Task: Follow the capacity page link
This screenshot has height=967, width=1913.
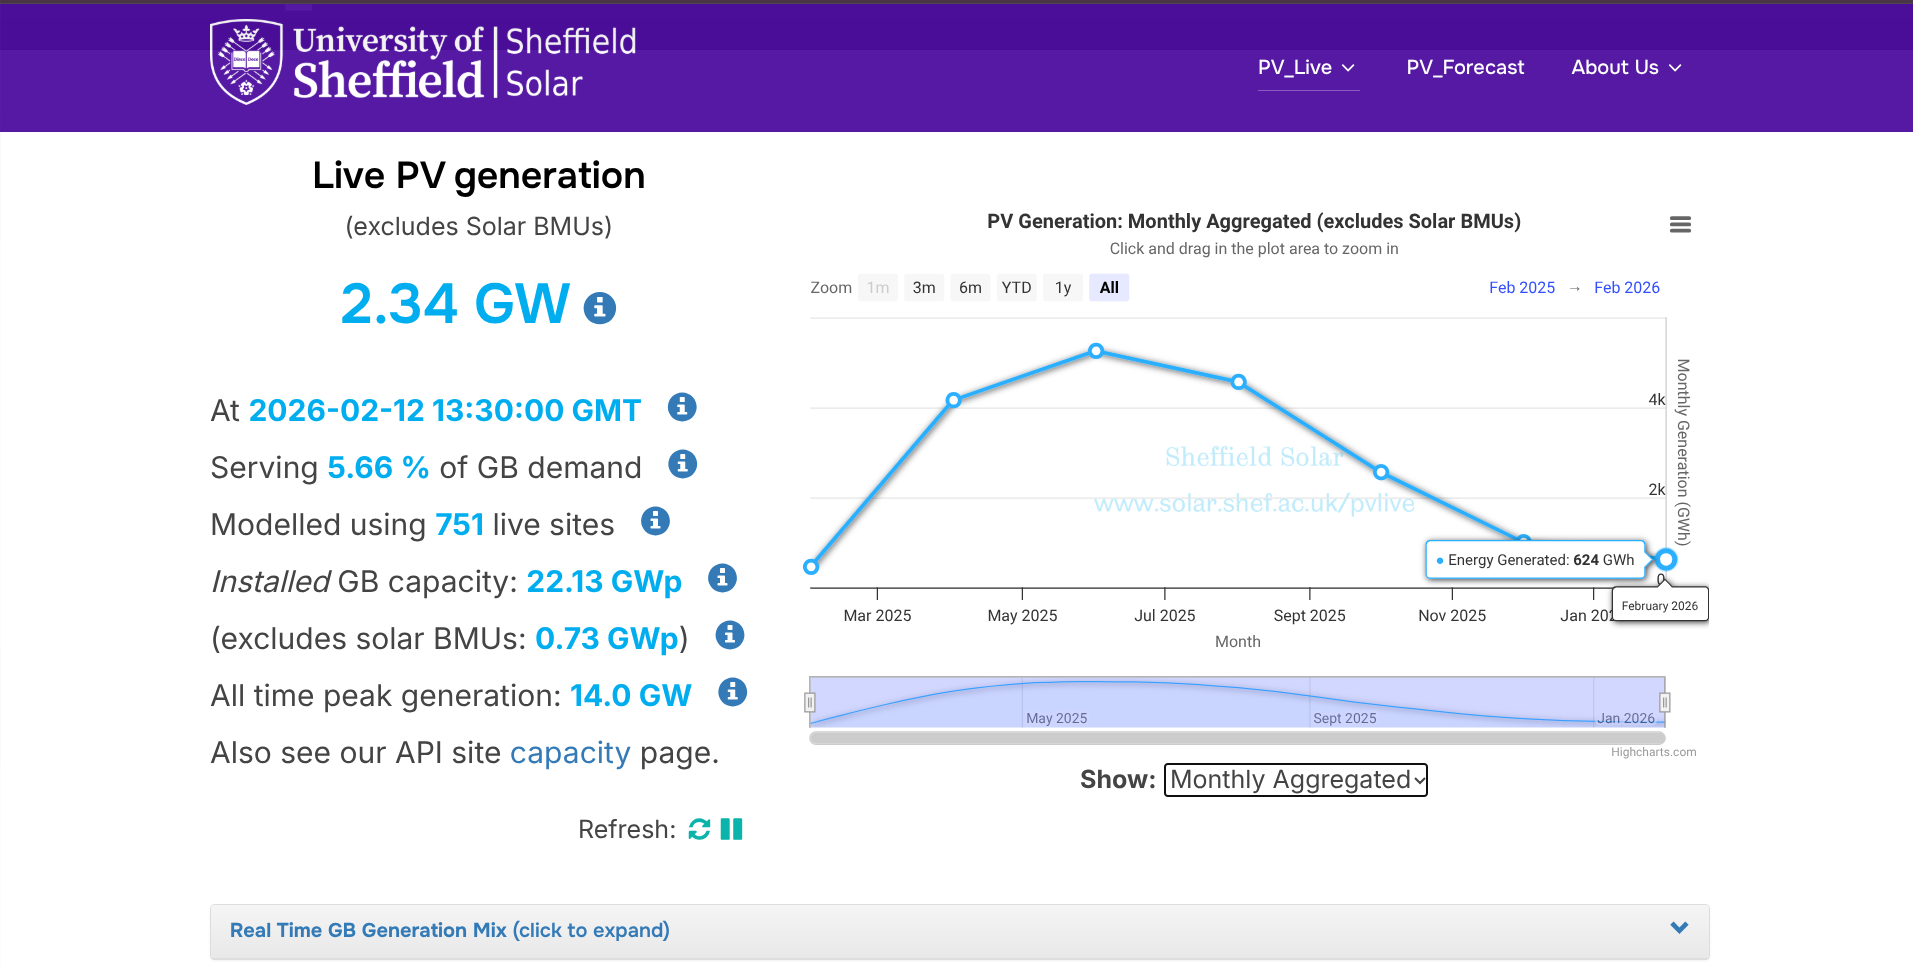Action: pyautogui.click(x=570, y=753)
